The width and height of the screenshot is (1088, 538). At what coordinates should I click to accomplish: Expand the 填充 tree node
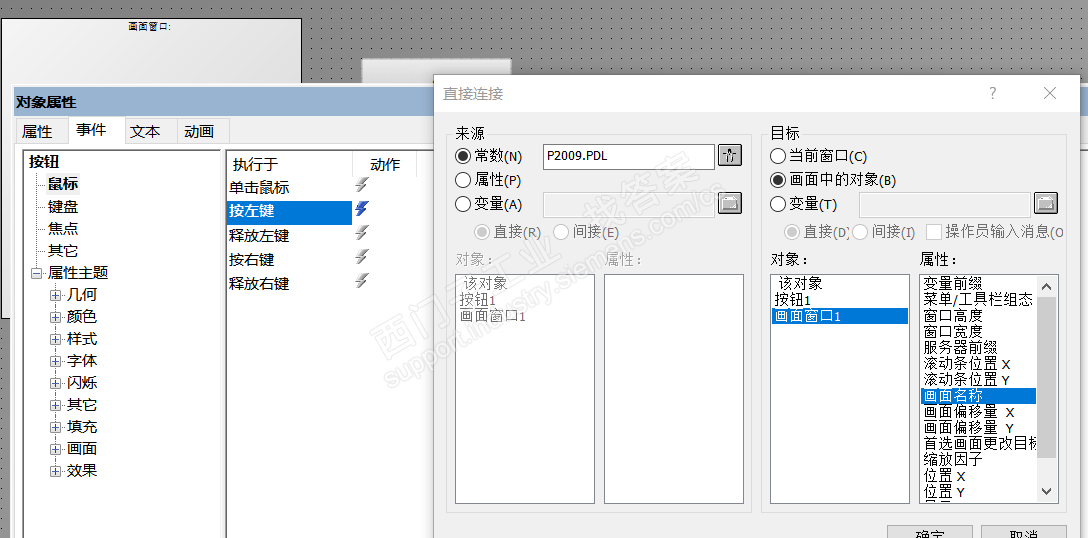(x=56, y=427)
